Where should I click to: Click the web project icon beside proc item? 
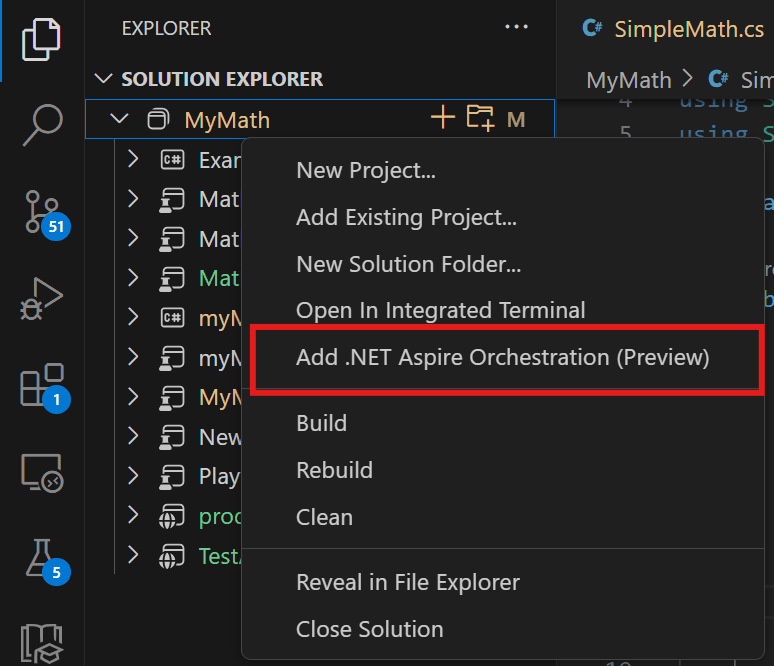pyautogui.click(x=172, y=516)
